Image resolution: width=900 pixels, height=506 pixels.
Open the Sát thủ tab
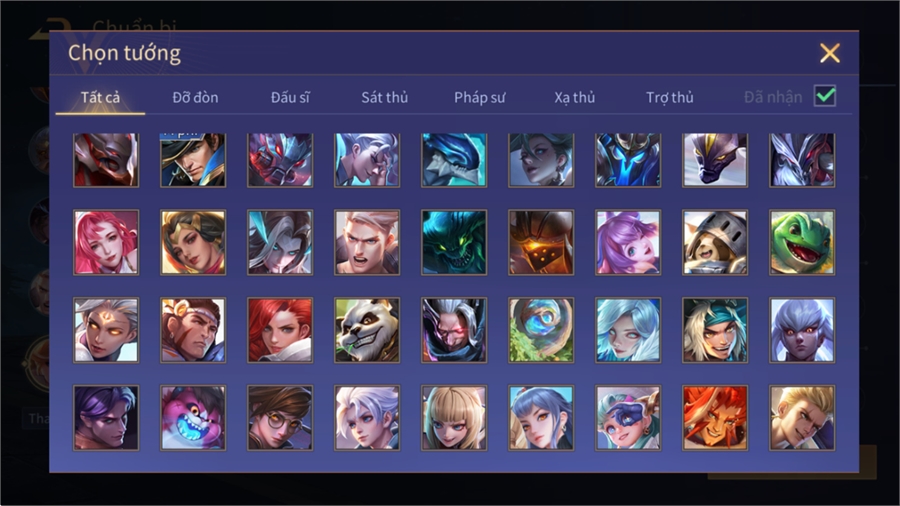pyautogui.click(x=385, y=98)
